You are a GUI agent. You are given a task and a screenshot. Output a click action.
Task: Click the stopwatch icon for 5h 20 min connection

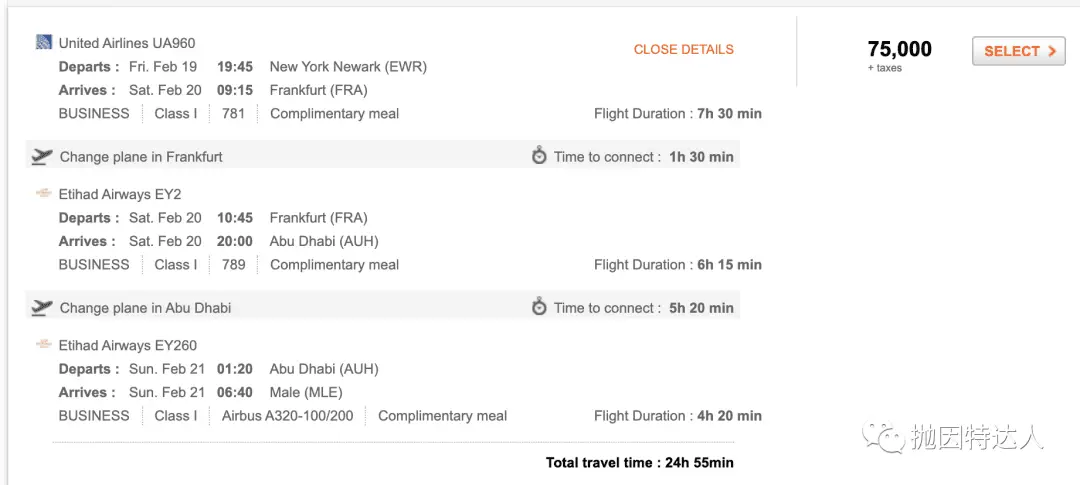pos(539,307)
